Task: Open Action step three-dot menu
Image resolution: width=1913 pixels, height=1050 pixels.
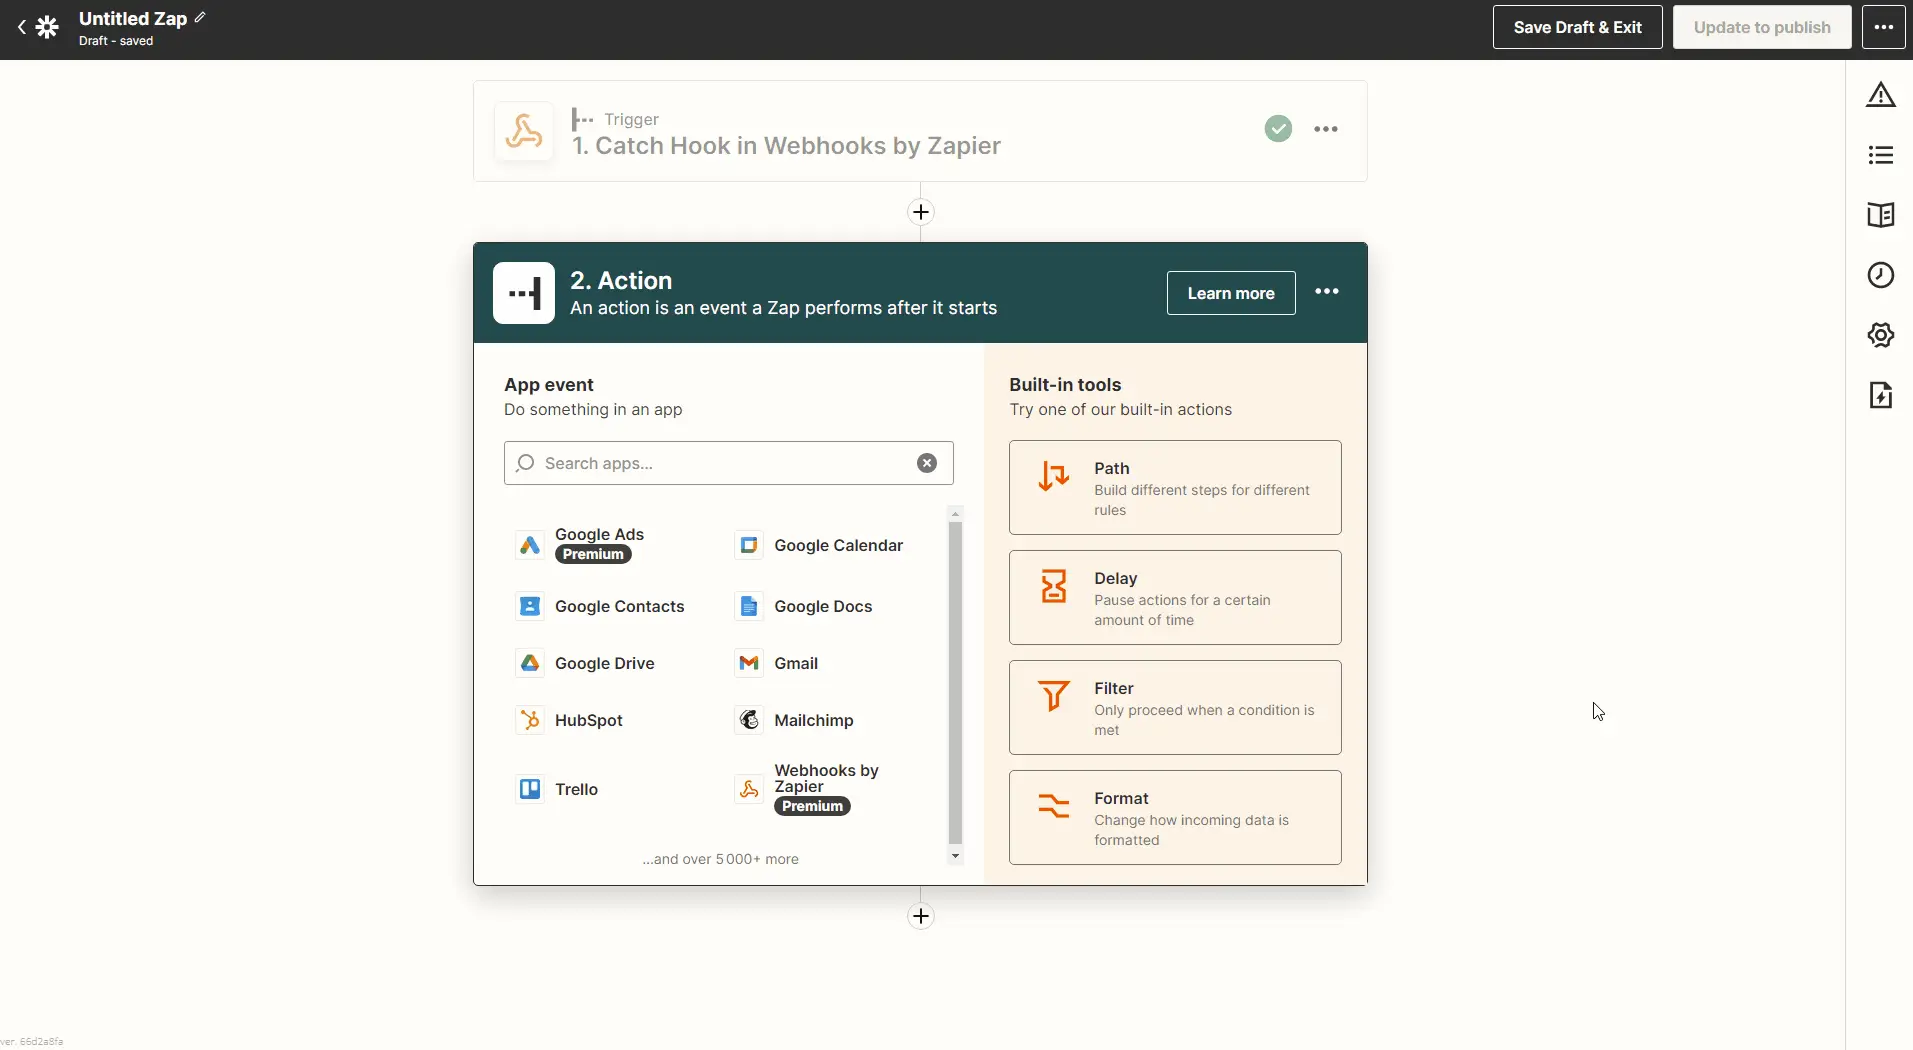Action: tap(1327, 291)
